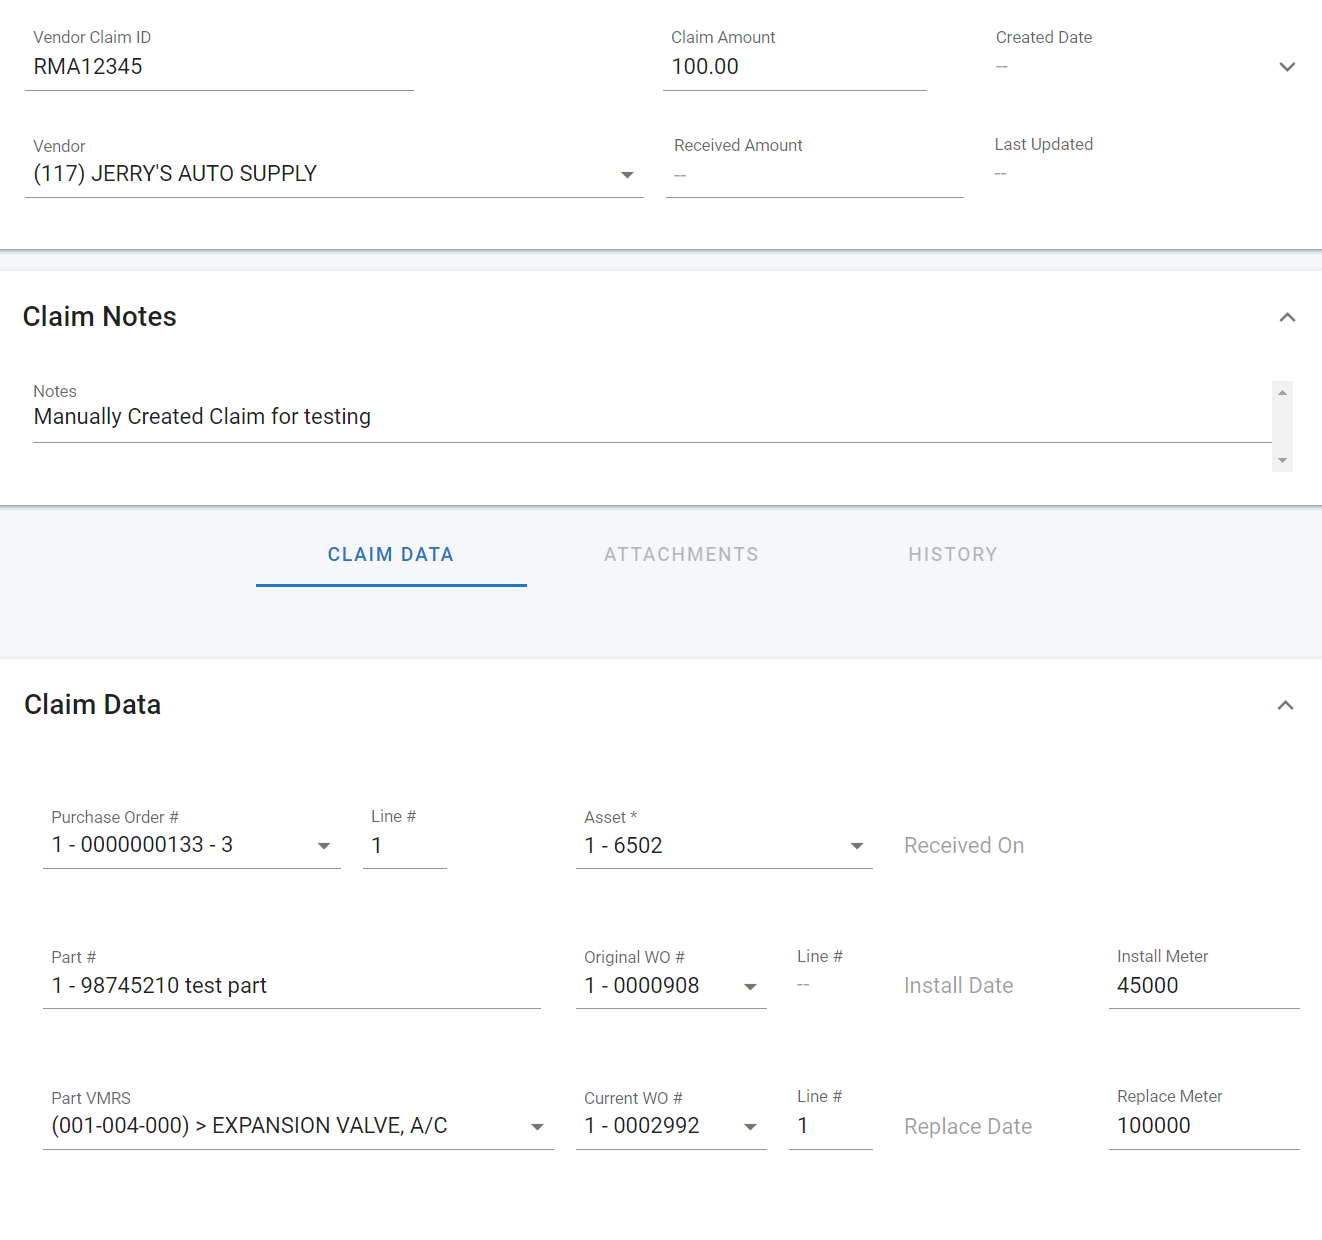Image resolution: width=1322 pixels, height=1240 pixels.
Task: Expand the top header section chevron
Action: point(1287,67)
